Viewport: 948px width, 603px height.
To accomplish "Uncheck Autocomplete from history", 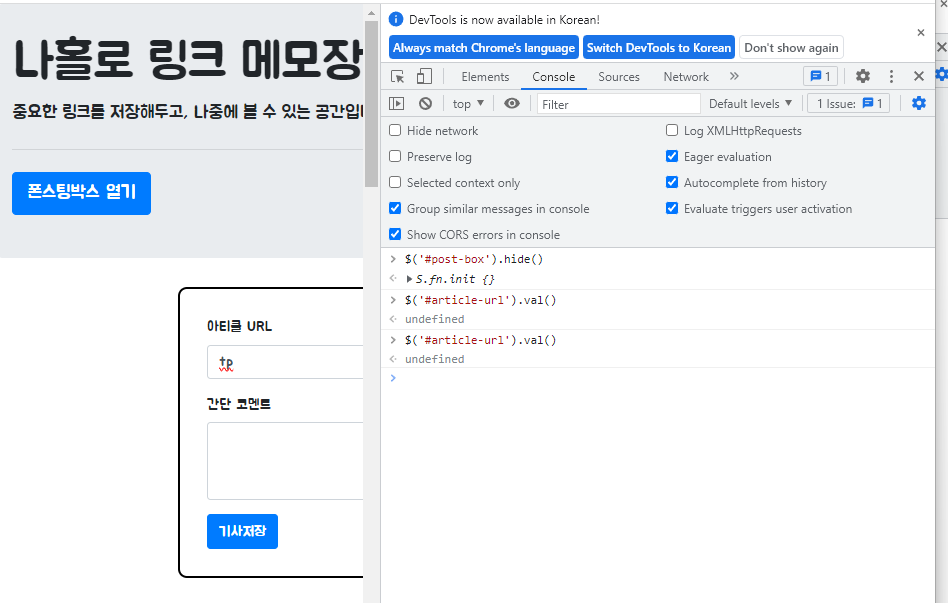I will [672, 182].
